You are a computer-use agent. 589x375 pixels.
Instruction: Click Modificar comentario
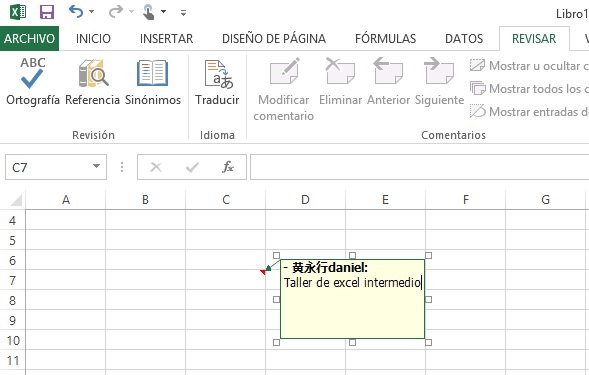(x=284, y=89)
